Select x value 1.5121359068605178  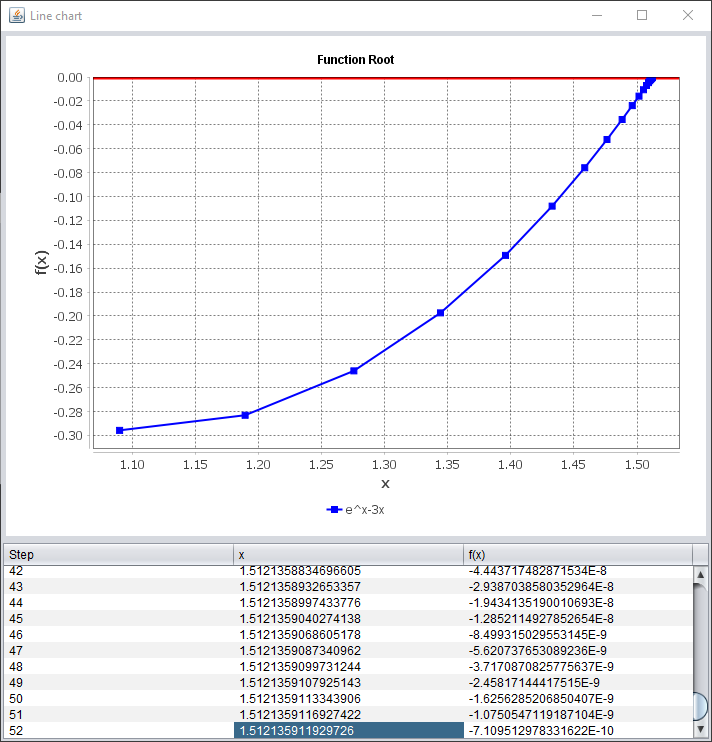[x=349, y=635]
